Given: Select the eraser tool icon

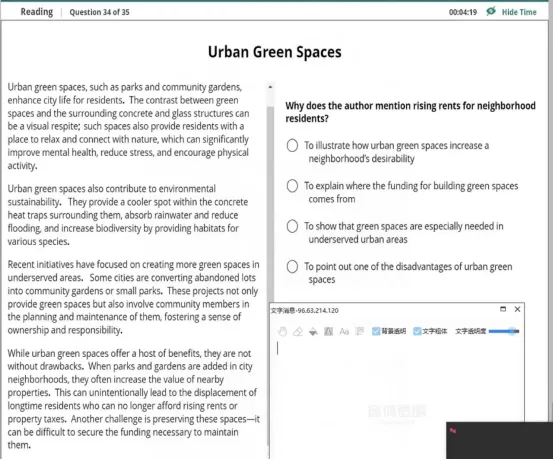Looking at the screenshot, I should 298,331.
